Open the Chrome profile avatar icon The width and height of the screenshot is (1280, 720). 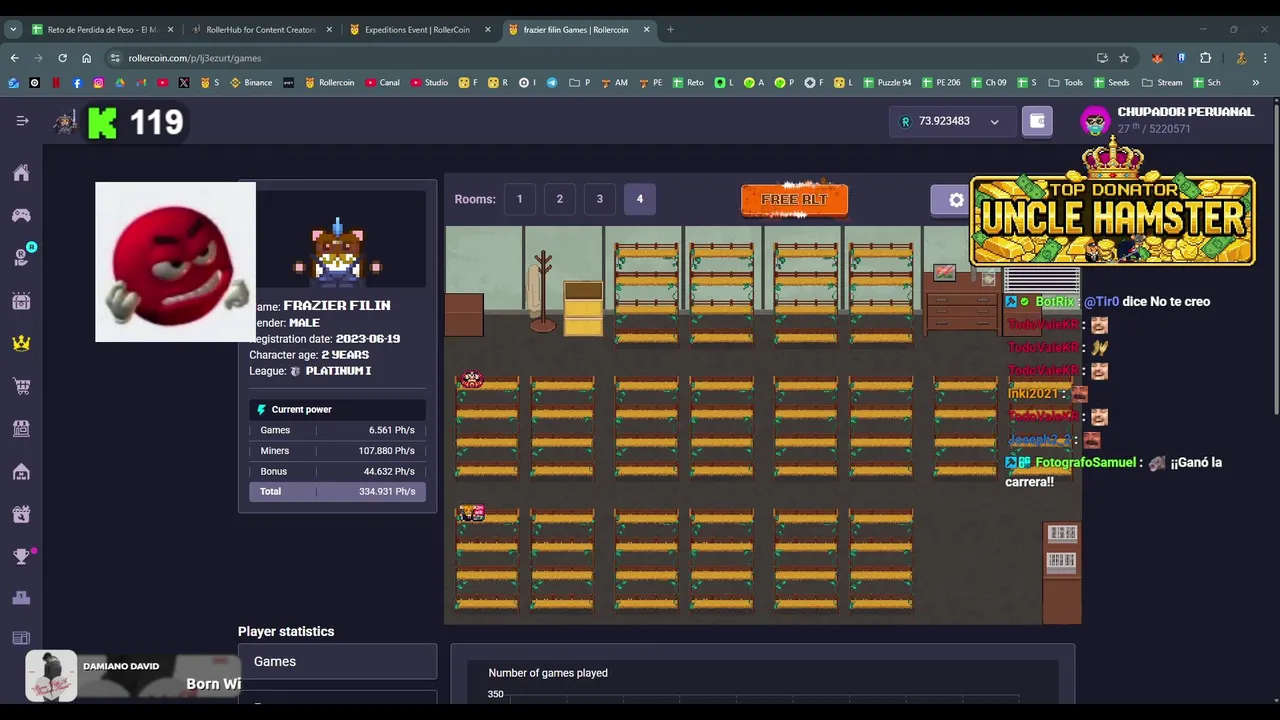(1241, 58)
